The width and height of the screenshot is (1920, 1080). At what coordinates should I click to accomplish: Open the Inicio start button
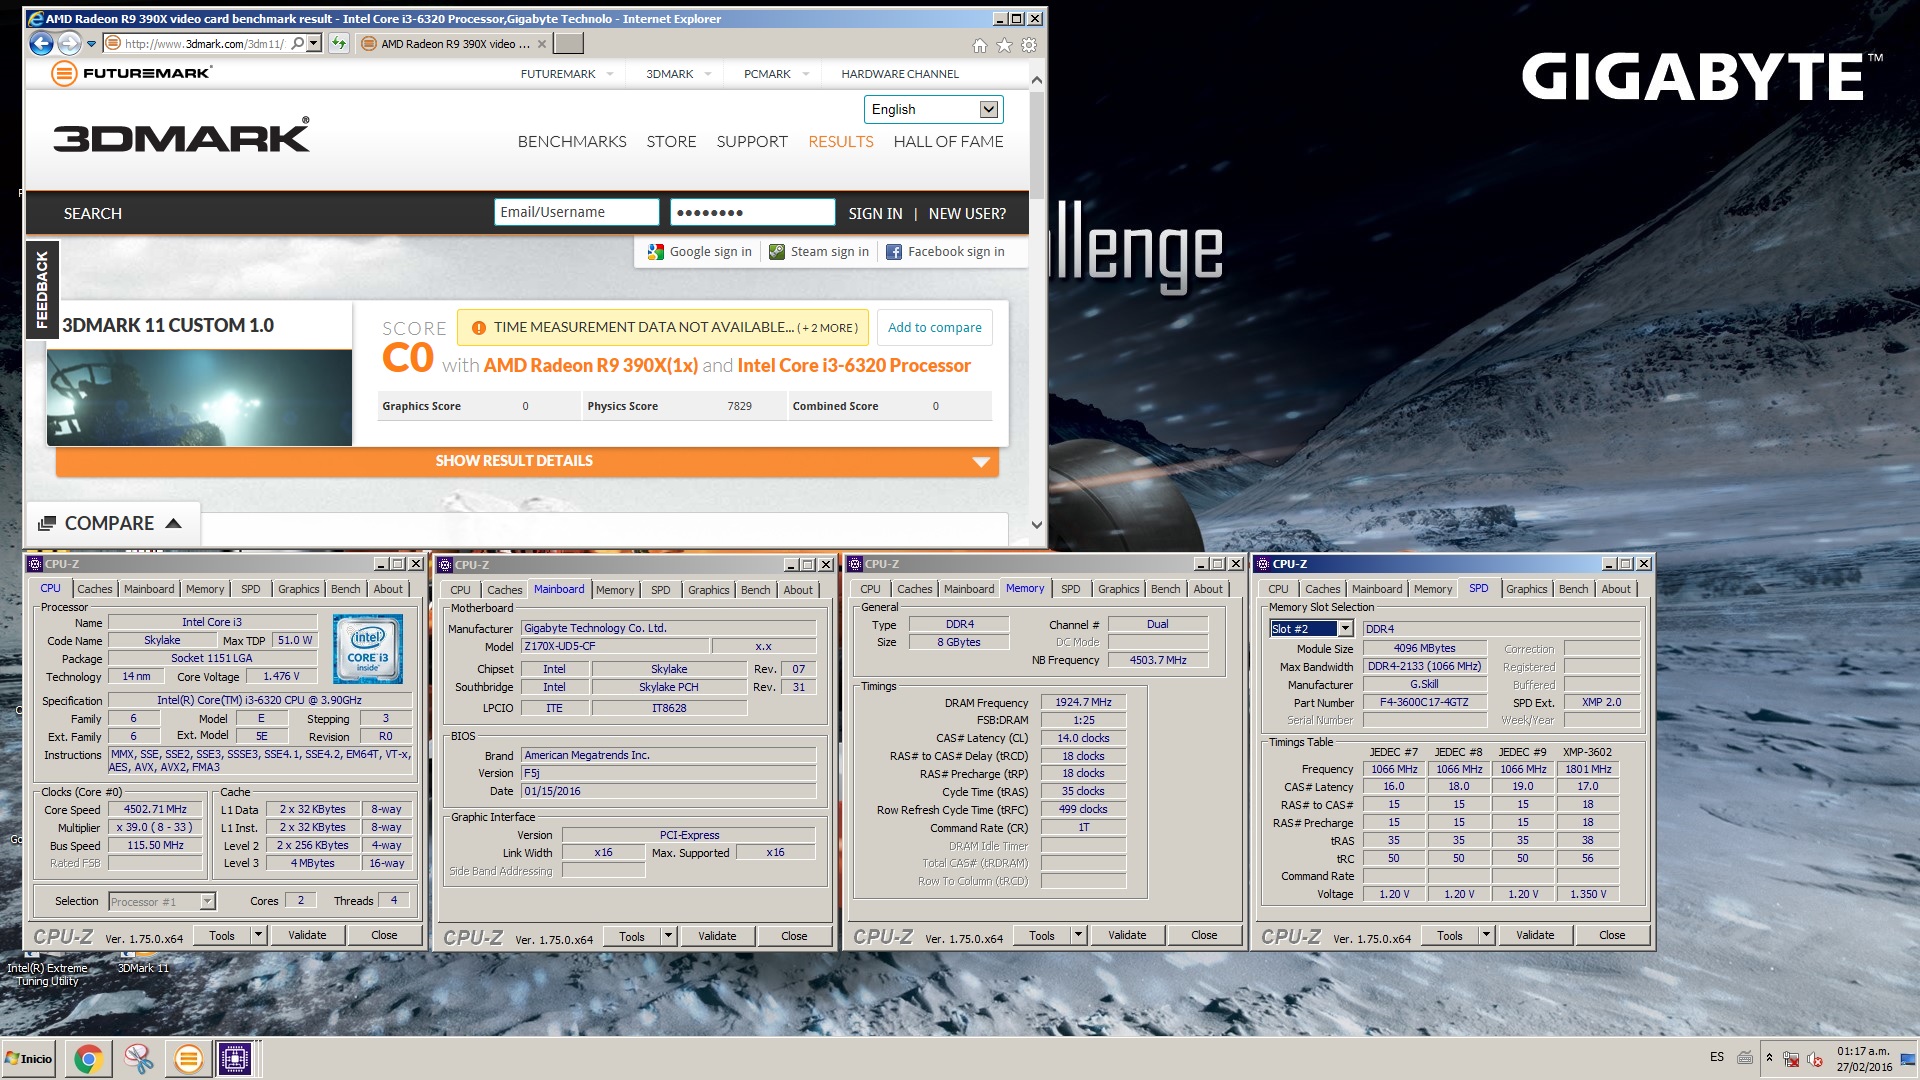click(x=29, y=1058)
